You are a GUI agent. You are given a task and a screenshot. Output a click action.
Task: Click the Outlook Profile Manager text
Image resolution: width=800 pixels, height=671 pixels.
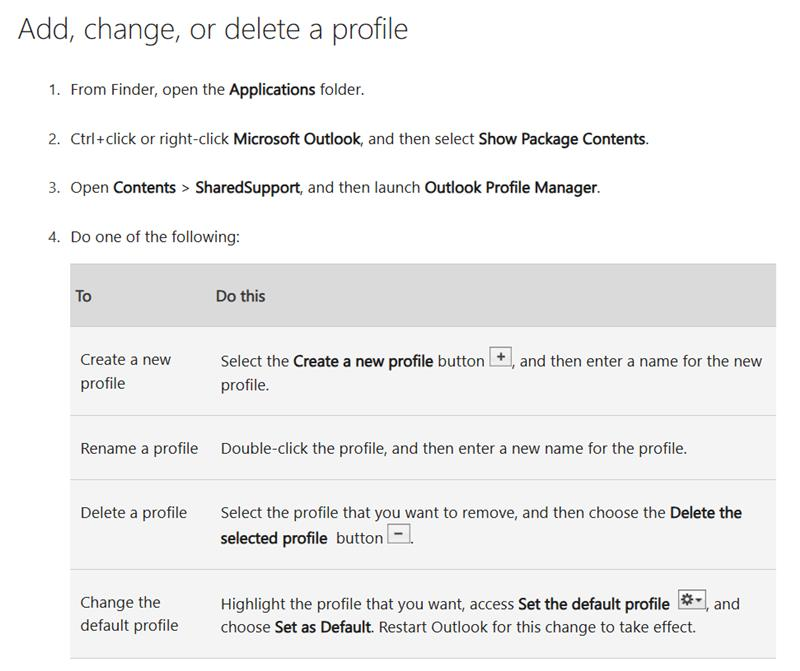[511, 188]
